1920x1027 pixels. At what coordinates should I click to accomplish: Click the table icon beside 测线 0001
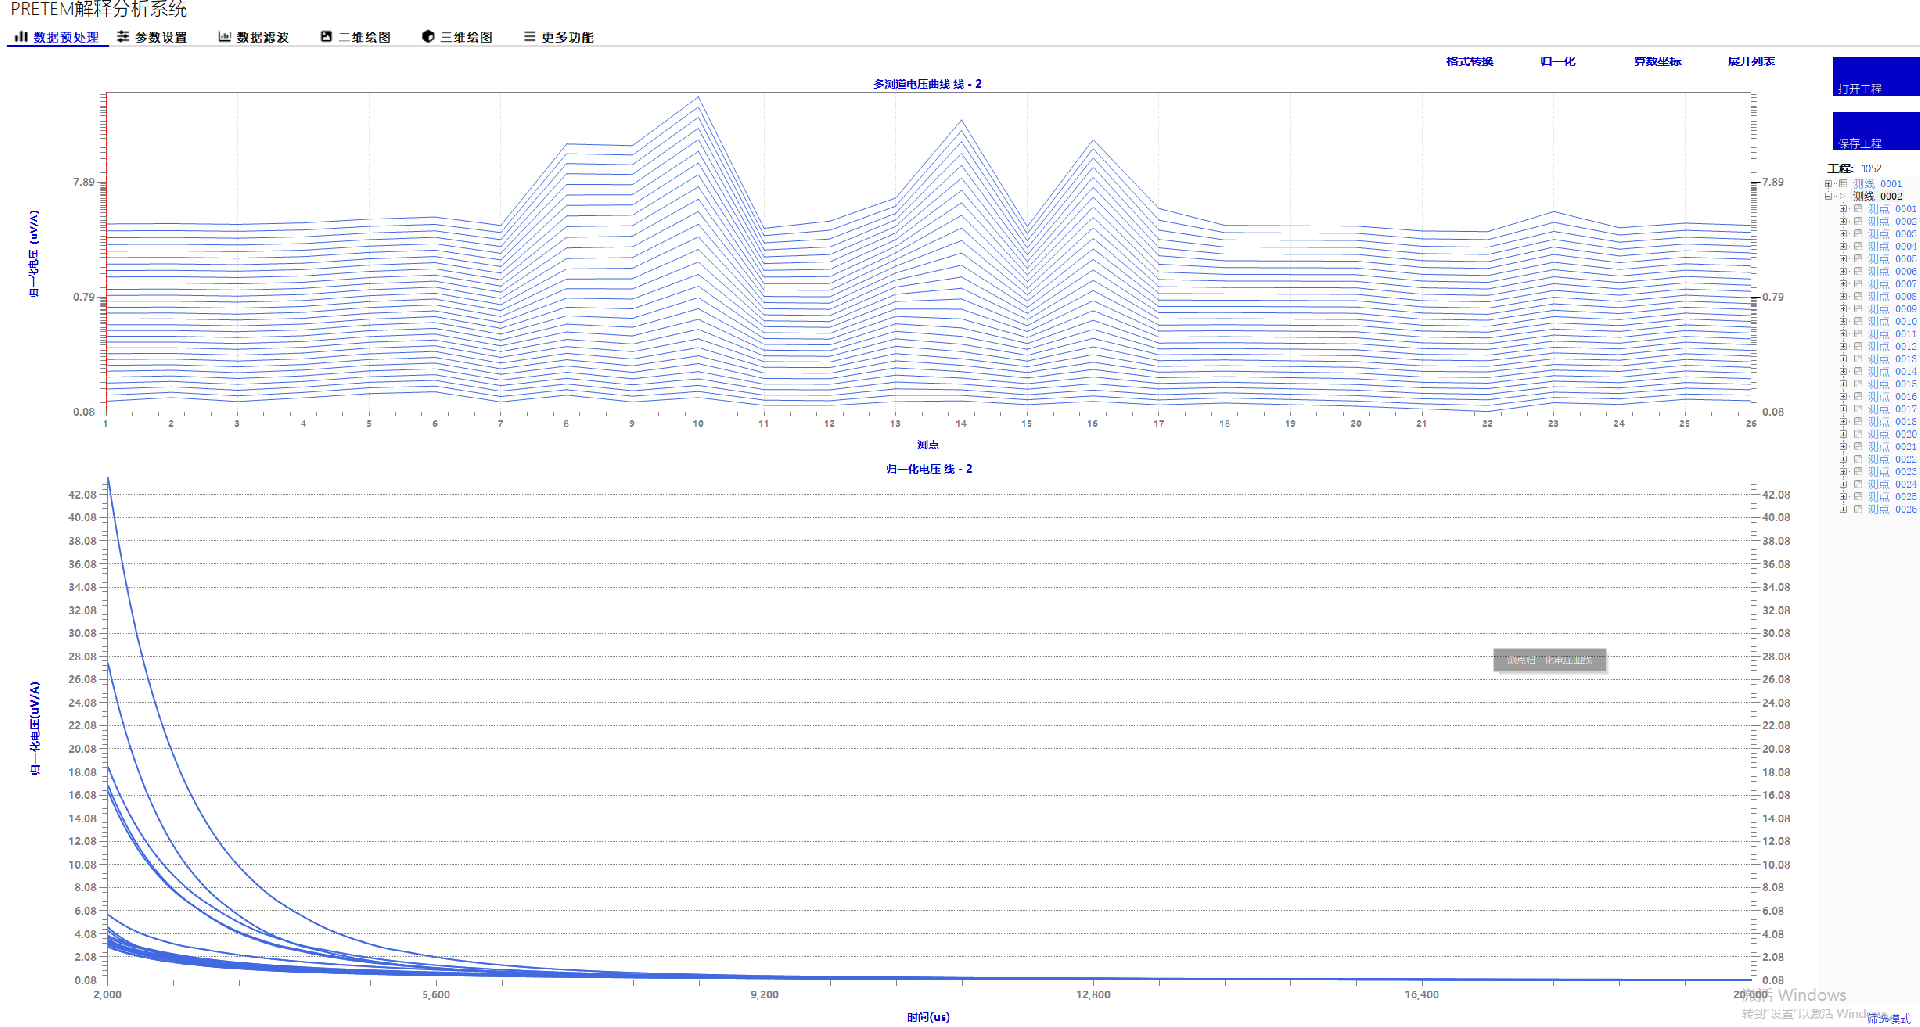point(1843,184)
